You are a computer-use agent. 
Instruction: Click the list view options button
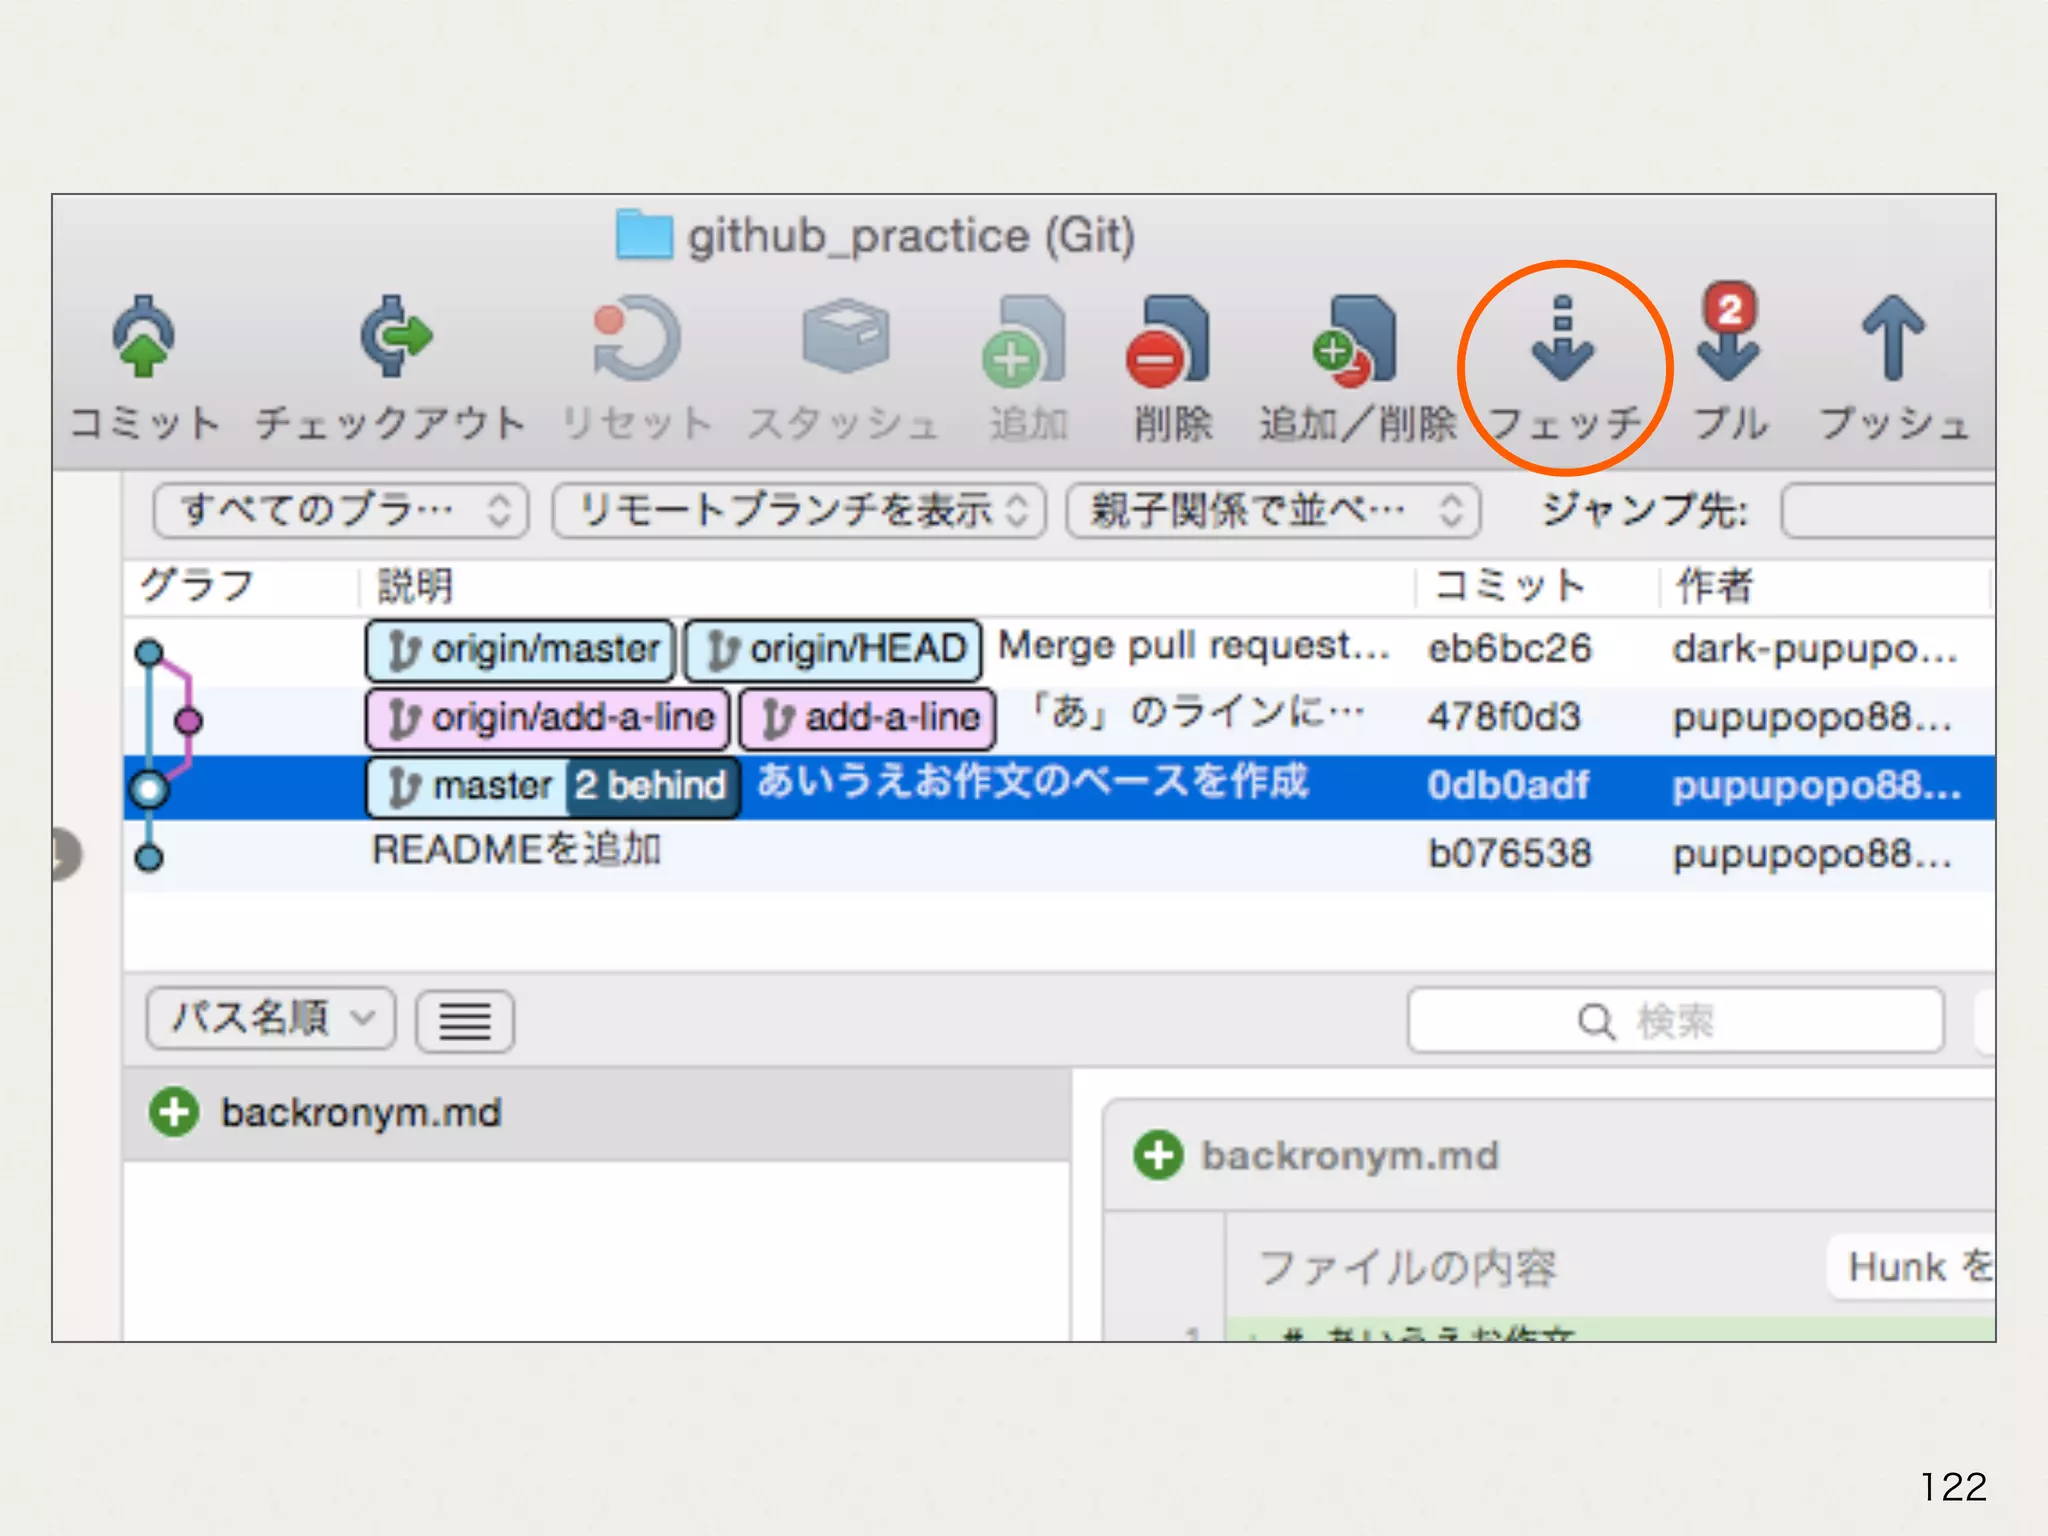click(465, 1021)
